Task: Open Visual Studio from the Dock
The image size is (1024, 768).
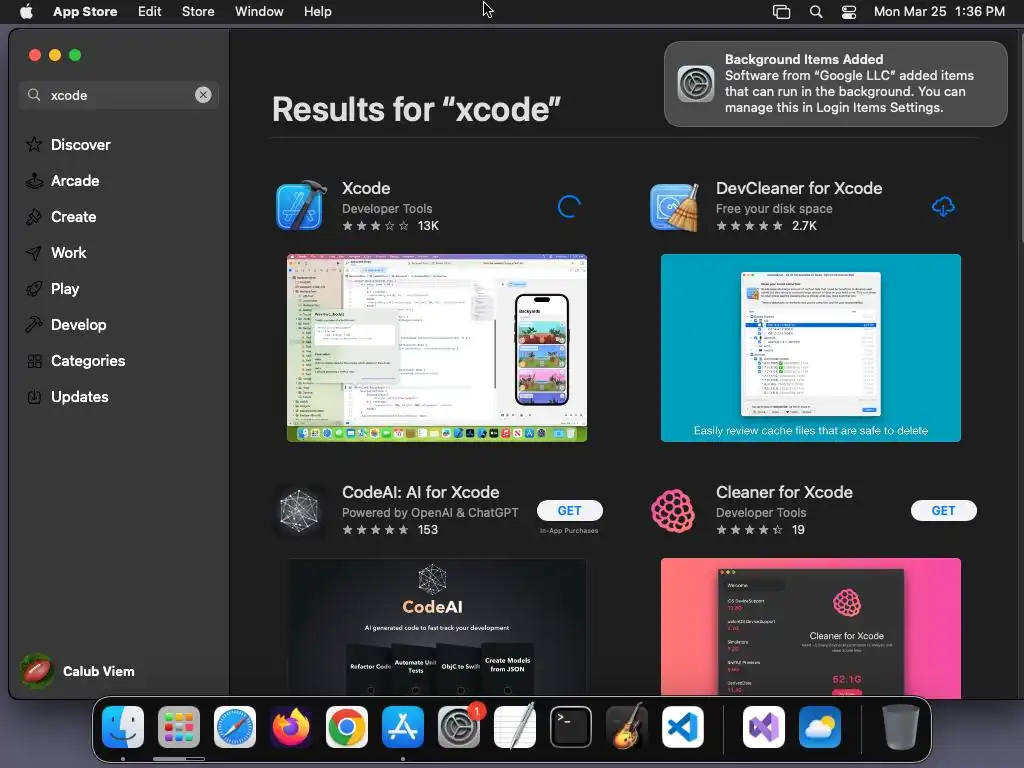Action: [x=764, y=727]
